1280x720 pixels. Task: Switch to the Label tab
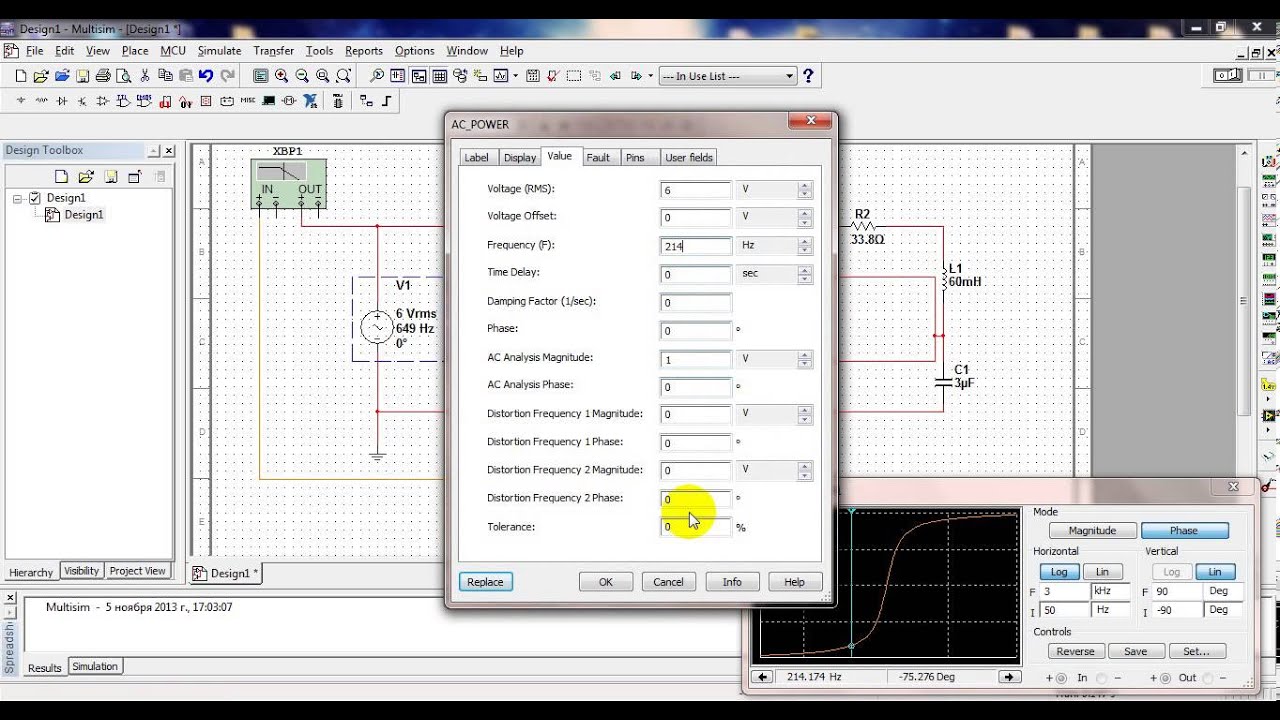477,158
